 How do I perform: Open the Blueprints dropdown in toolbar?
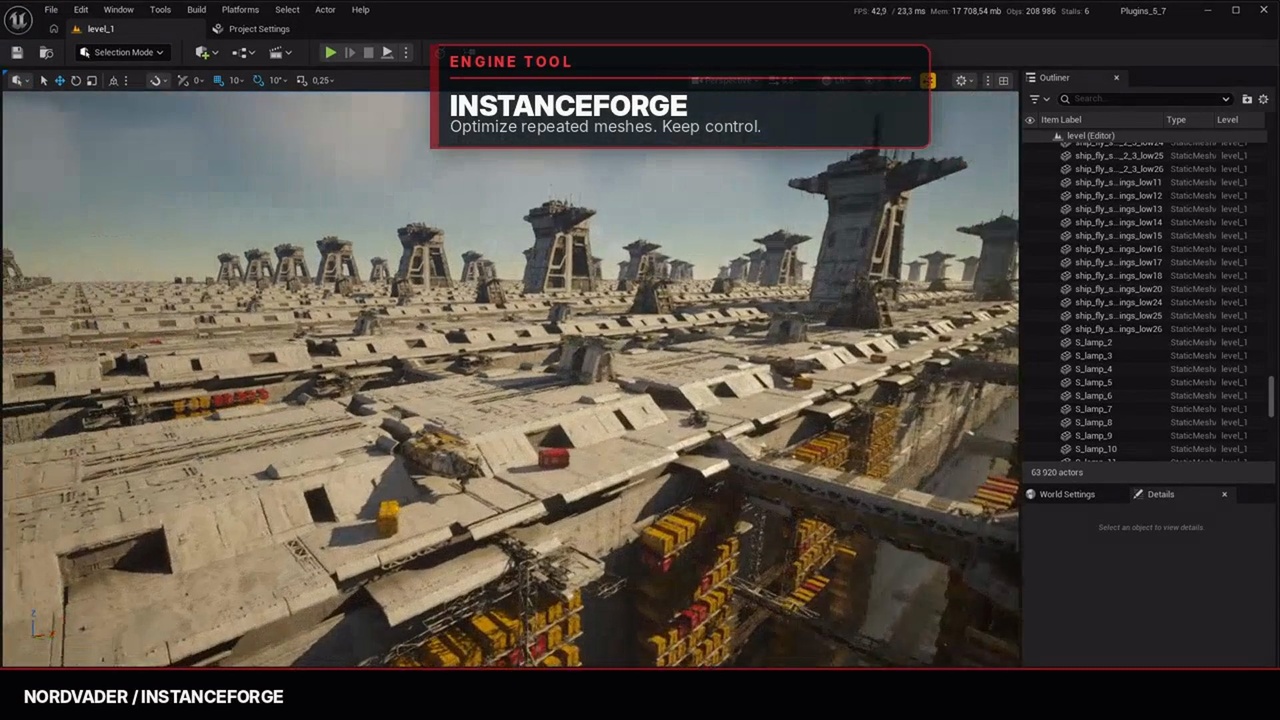point(243,53)
